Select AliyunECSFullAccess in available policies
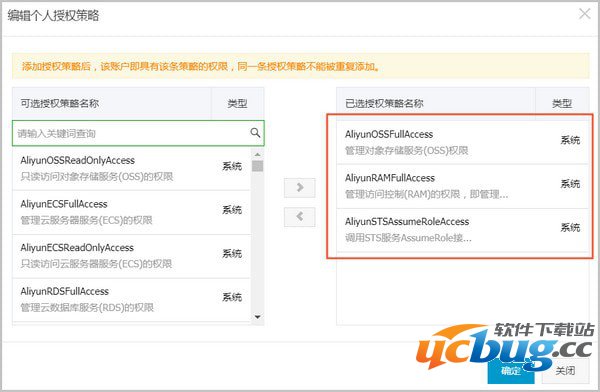Screen dimensions: 600x392 coord(132,212)
